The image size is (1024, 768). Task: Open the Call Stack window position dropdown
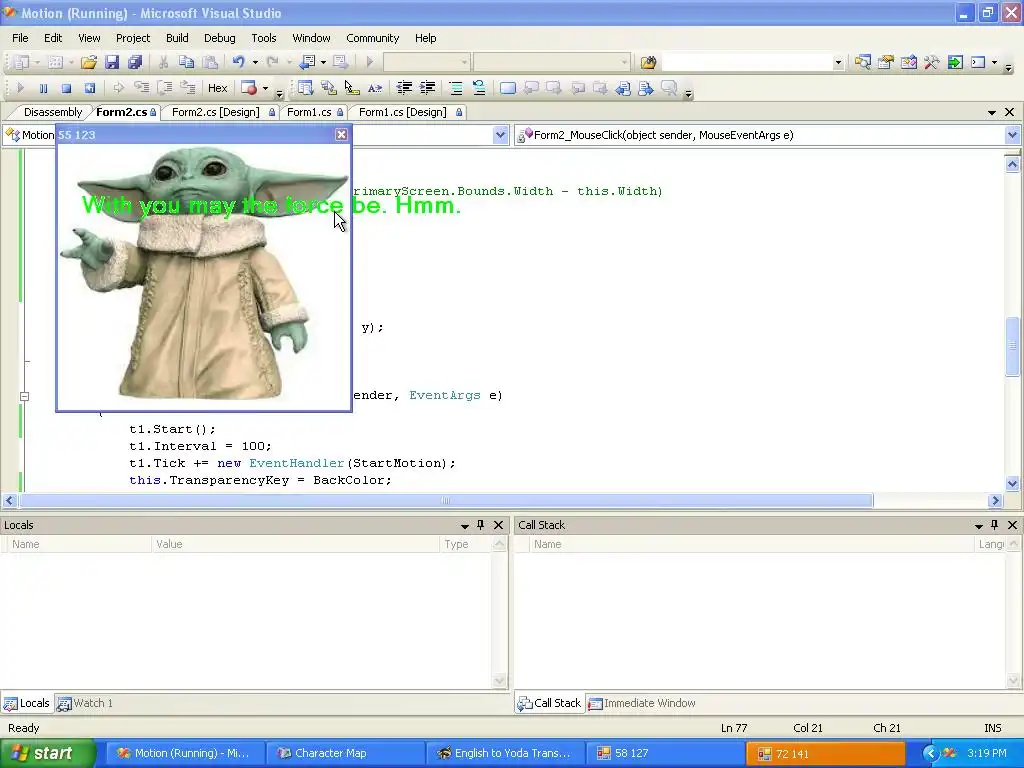point(979,526)
